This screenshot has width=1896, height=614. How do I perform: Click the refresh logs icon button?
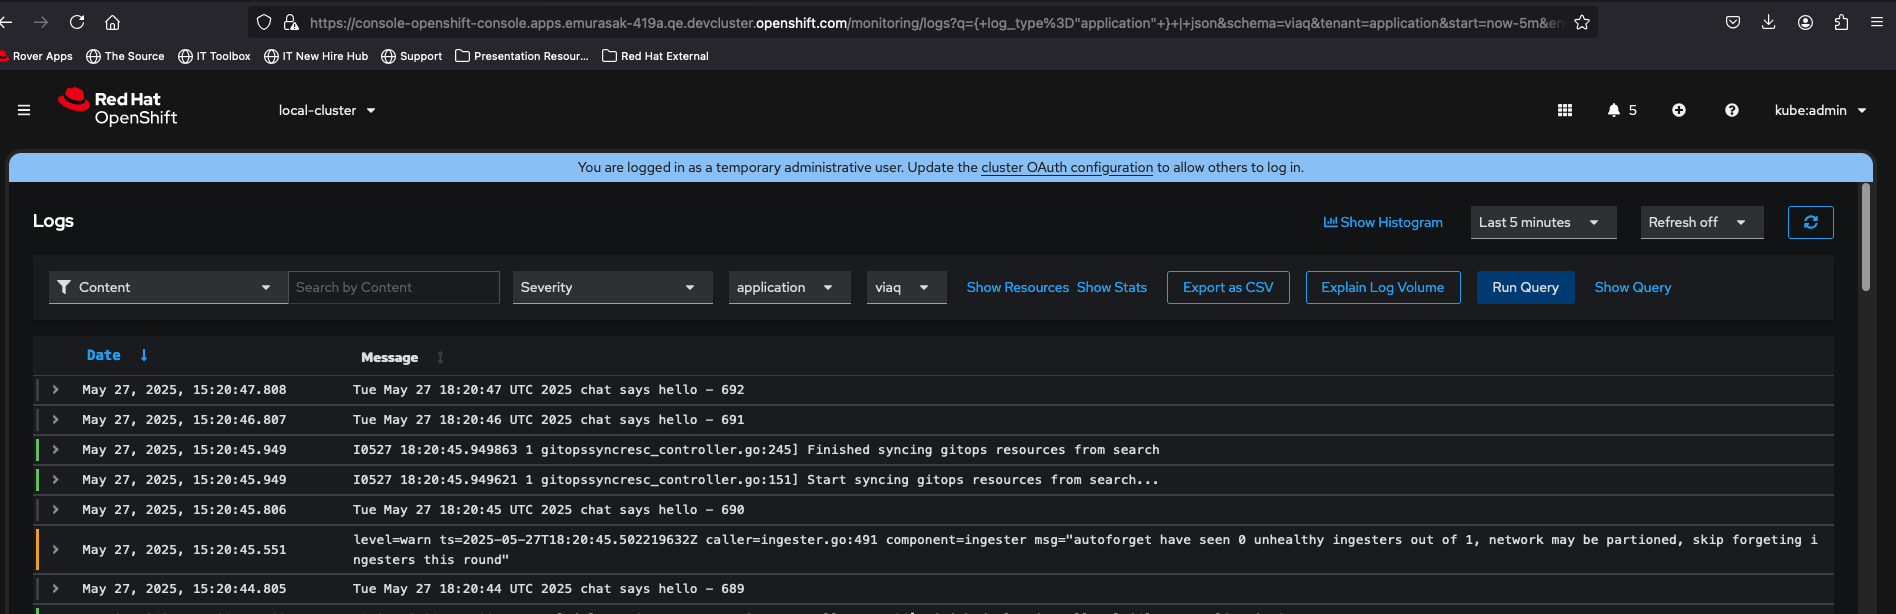point(1810,222)
